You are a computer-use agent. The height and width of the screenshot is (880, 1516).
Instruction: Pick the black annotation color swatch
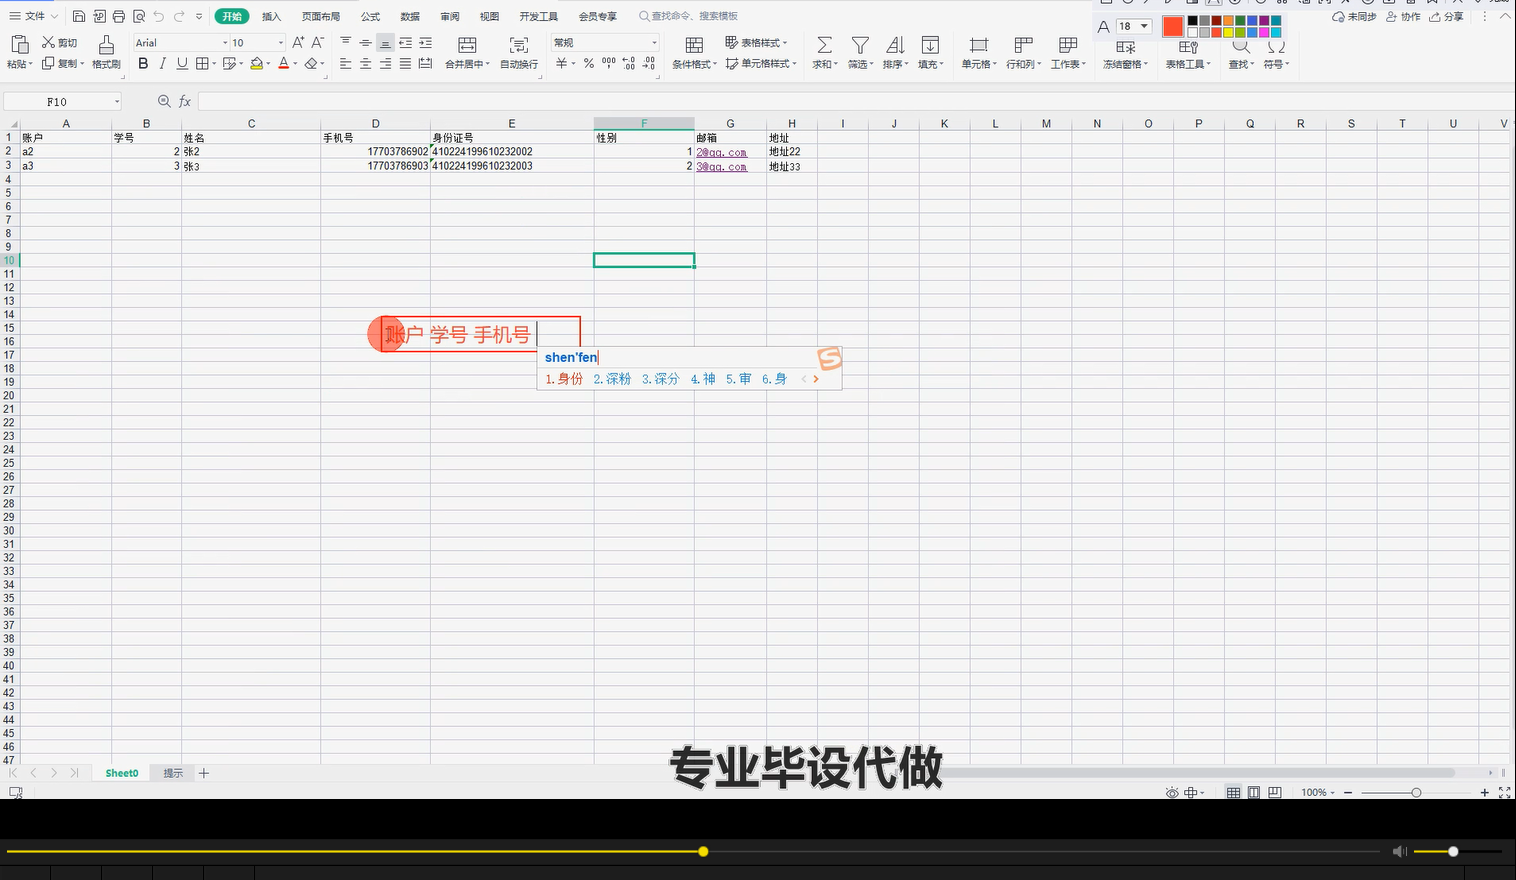point(1192,21)
